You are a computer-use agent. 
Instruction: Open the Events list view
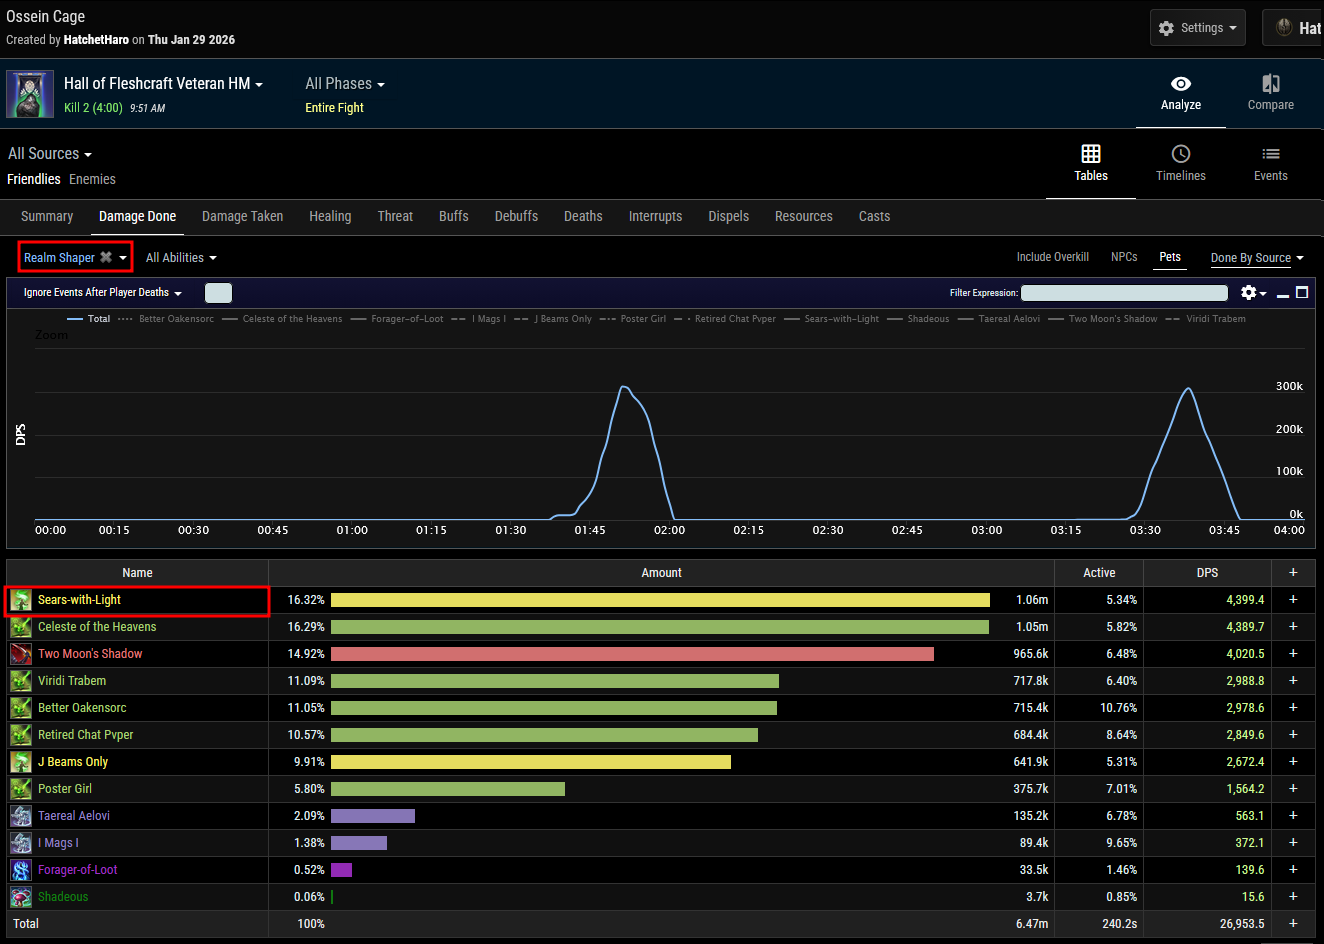tap(1270, 154)
